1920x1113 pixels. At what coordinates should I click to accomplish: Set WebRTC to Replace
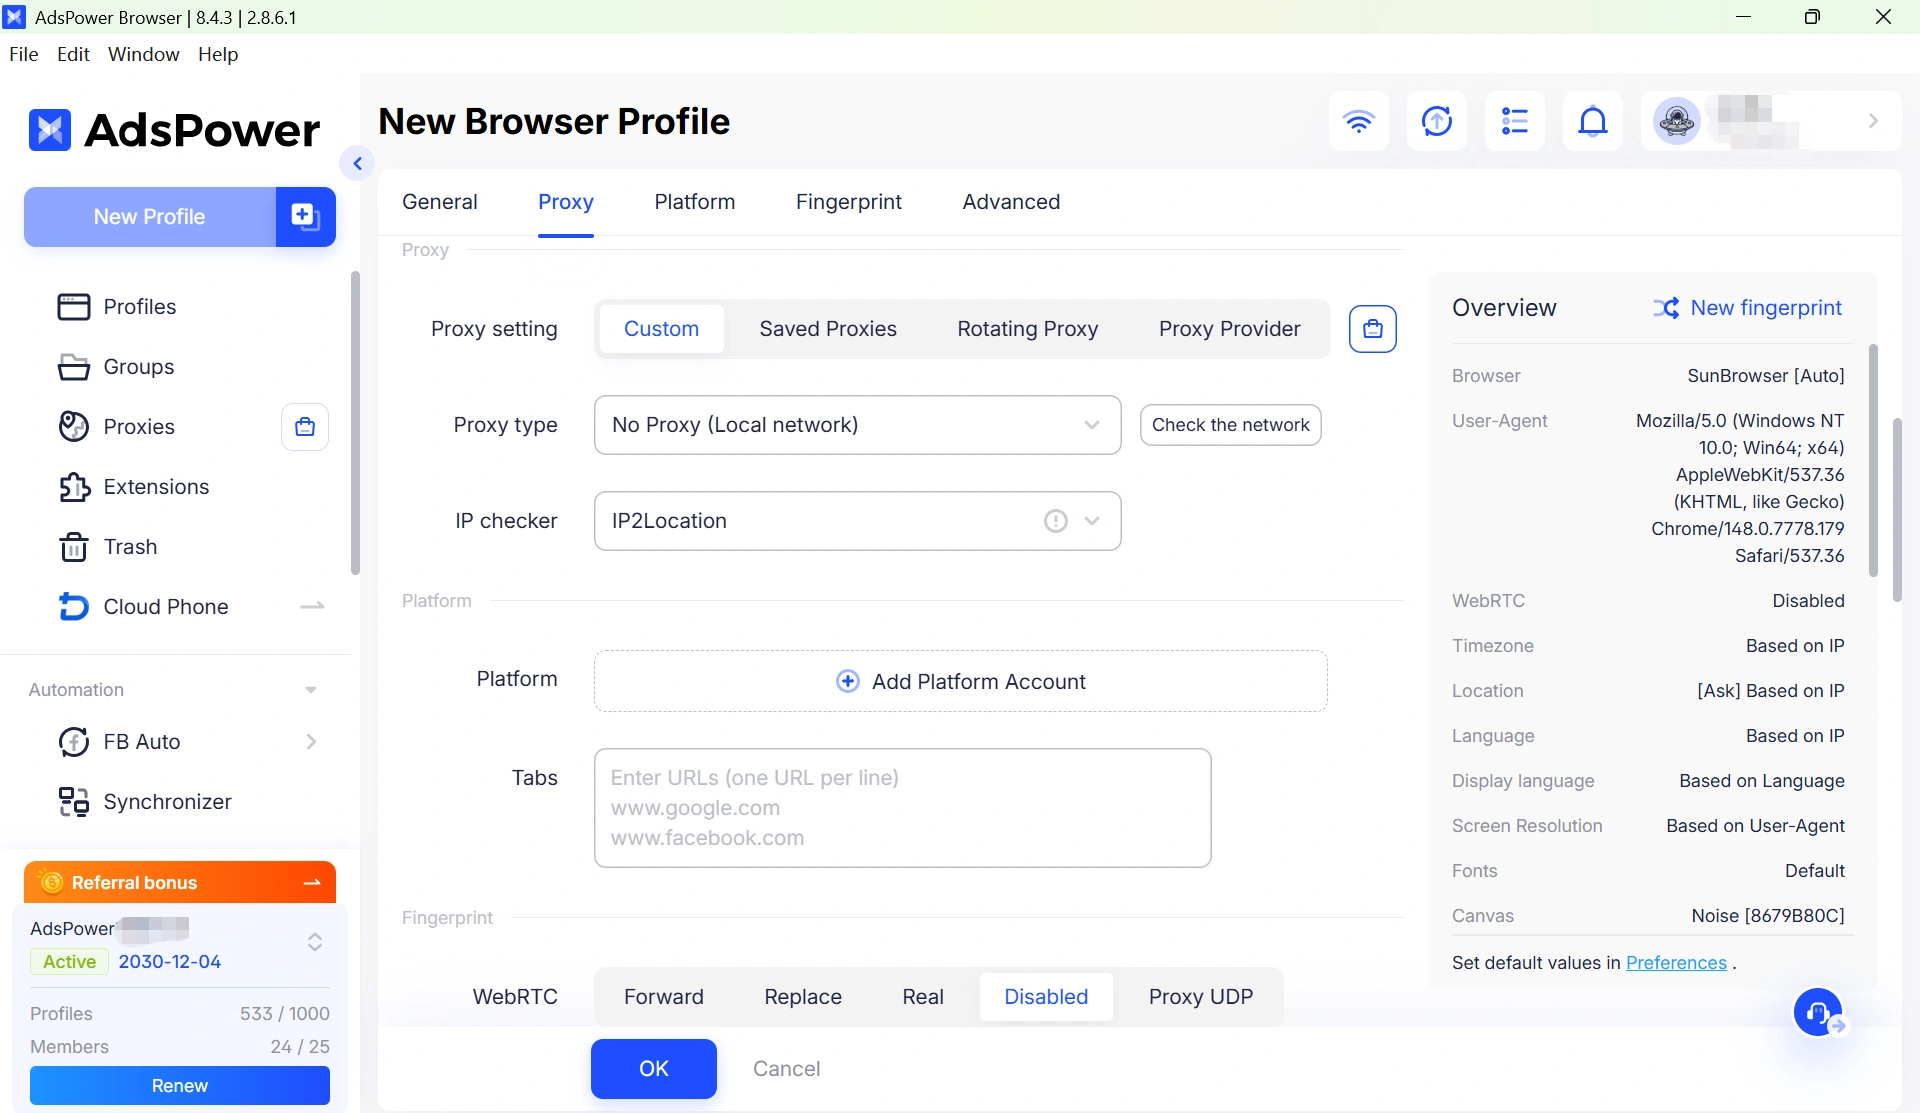pos(802,997)
